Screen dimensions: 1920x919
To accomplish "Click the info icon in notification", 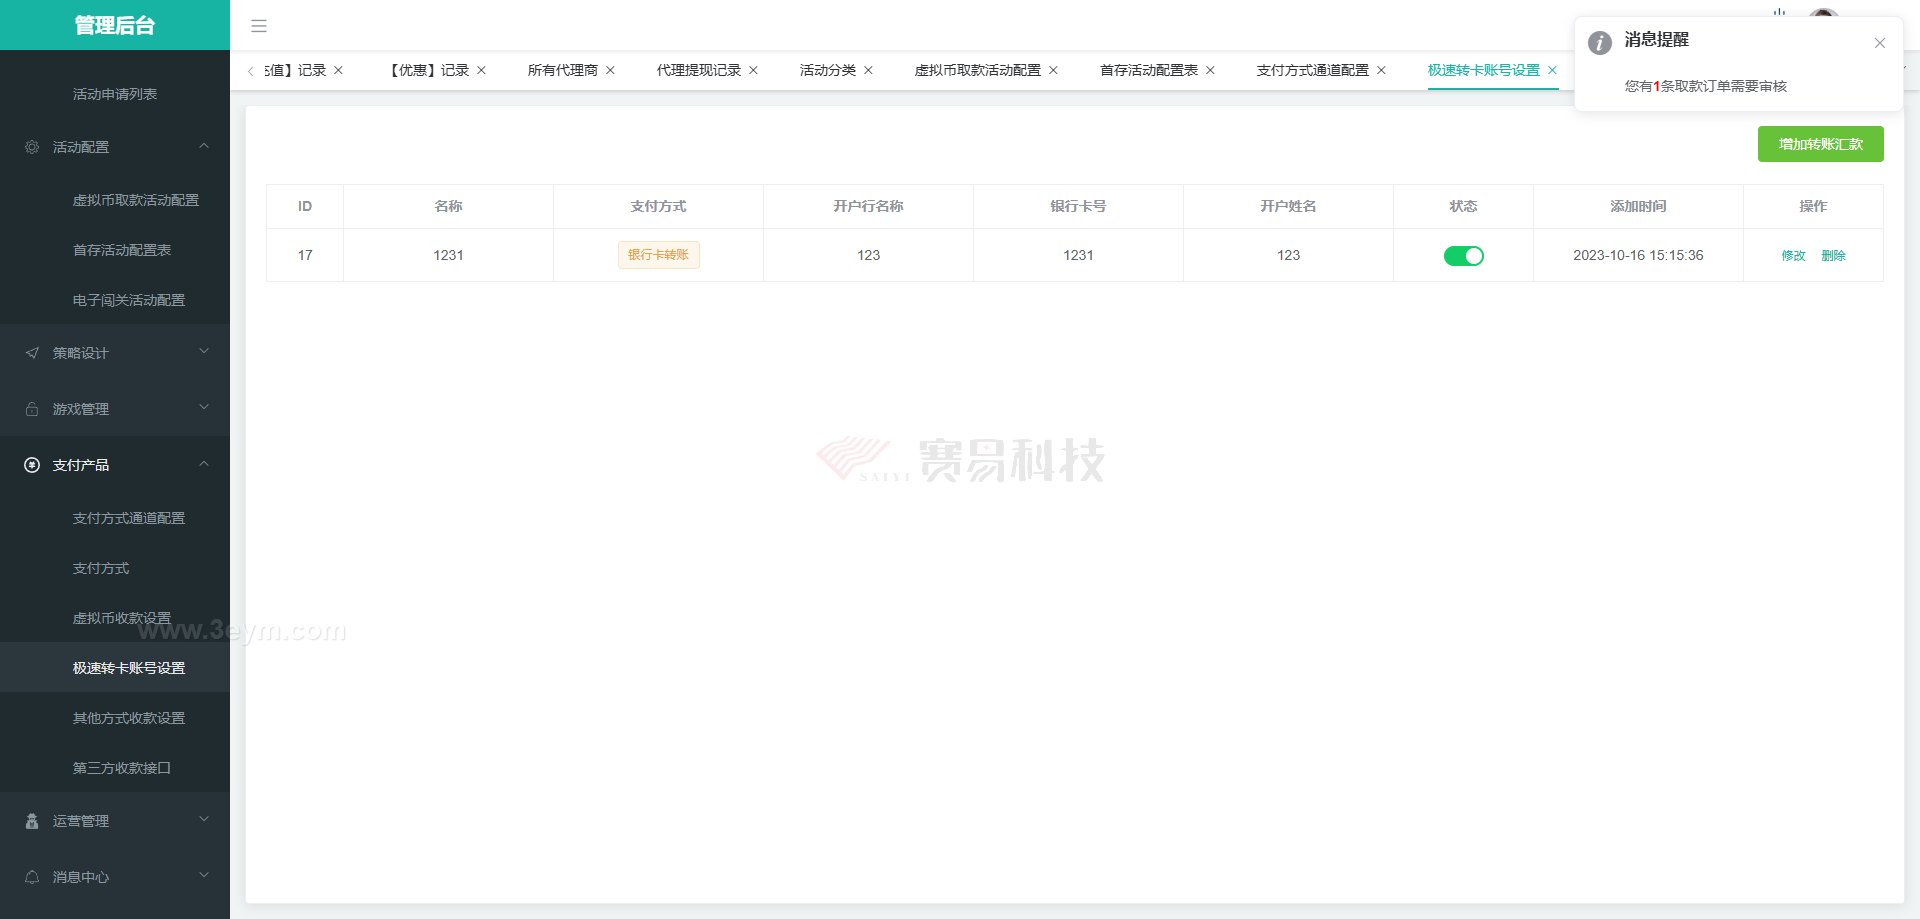I will click(1600, 43).
